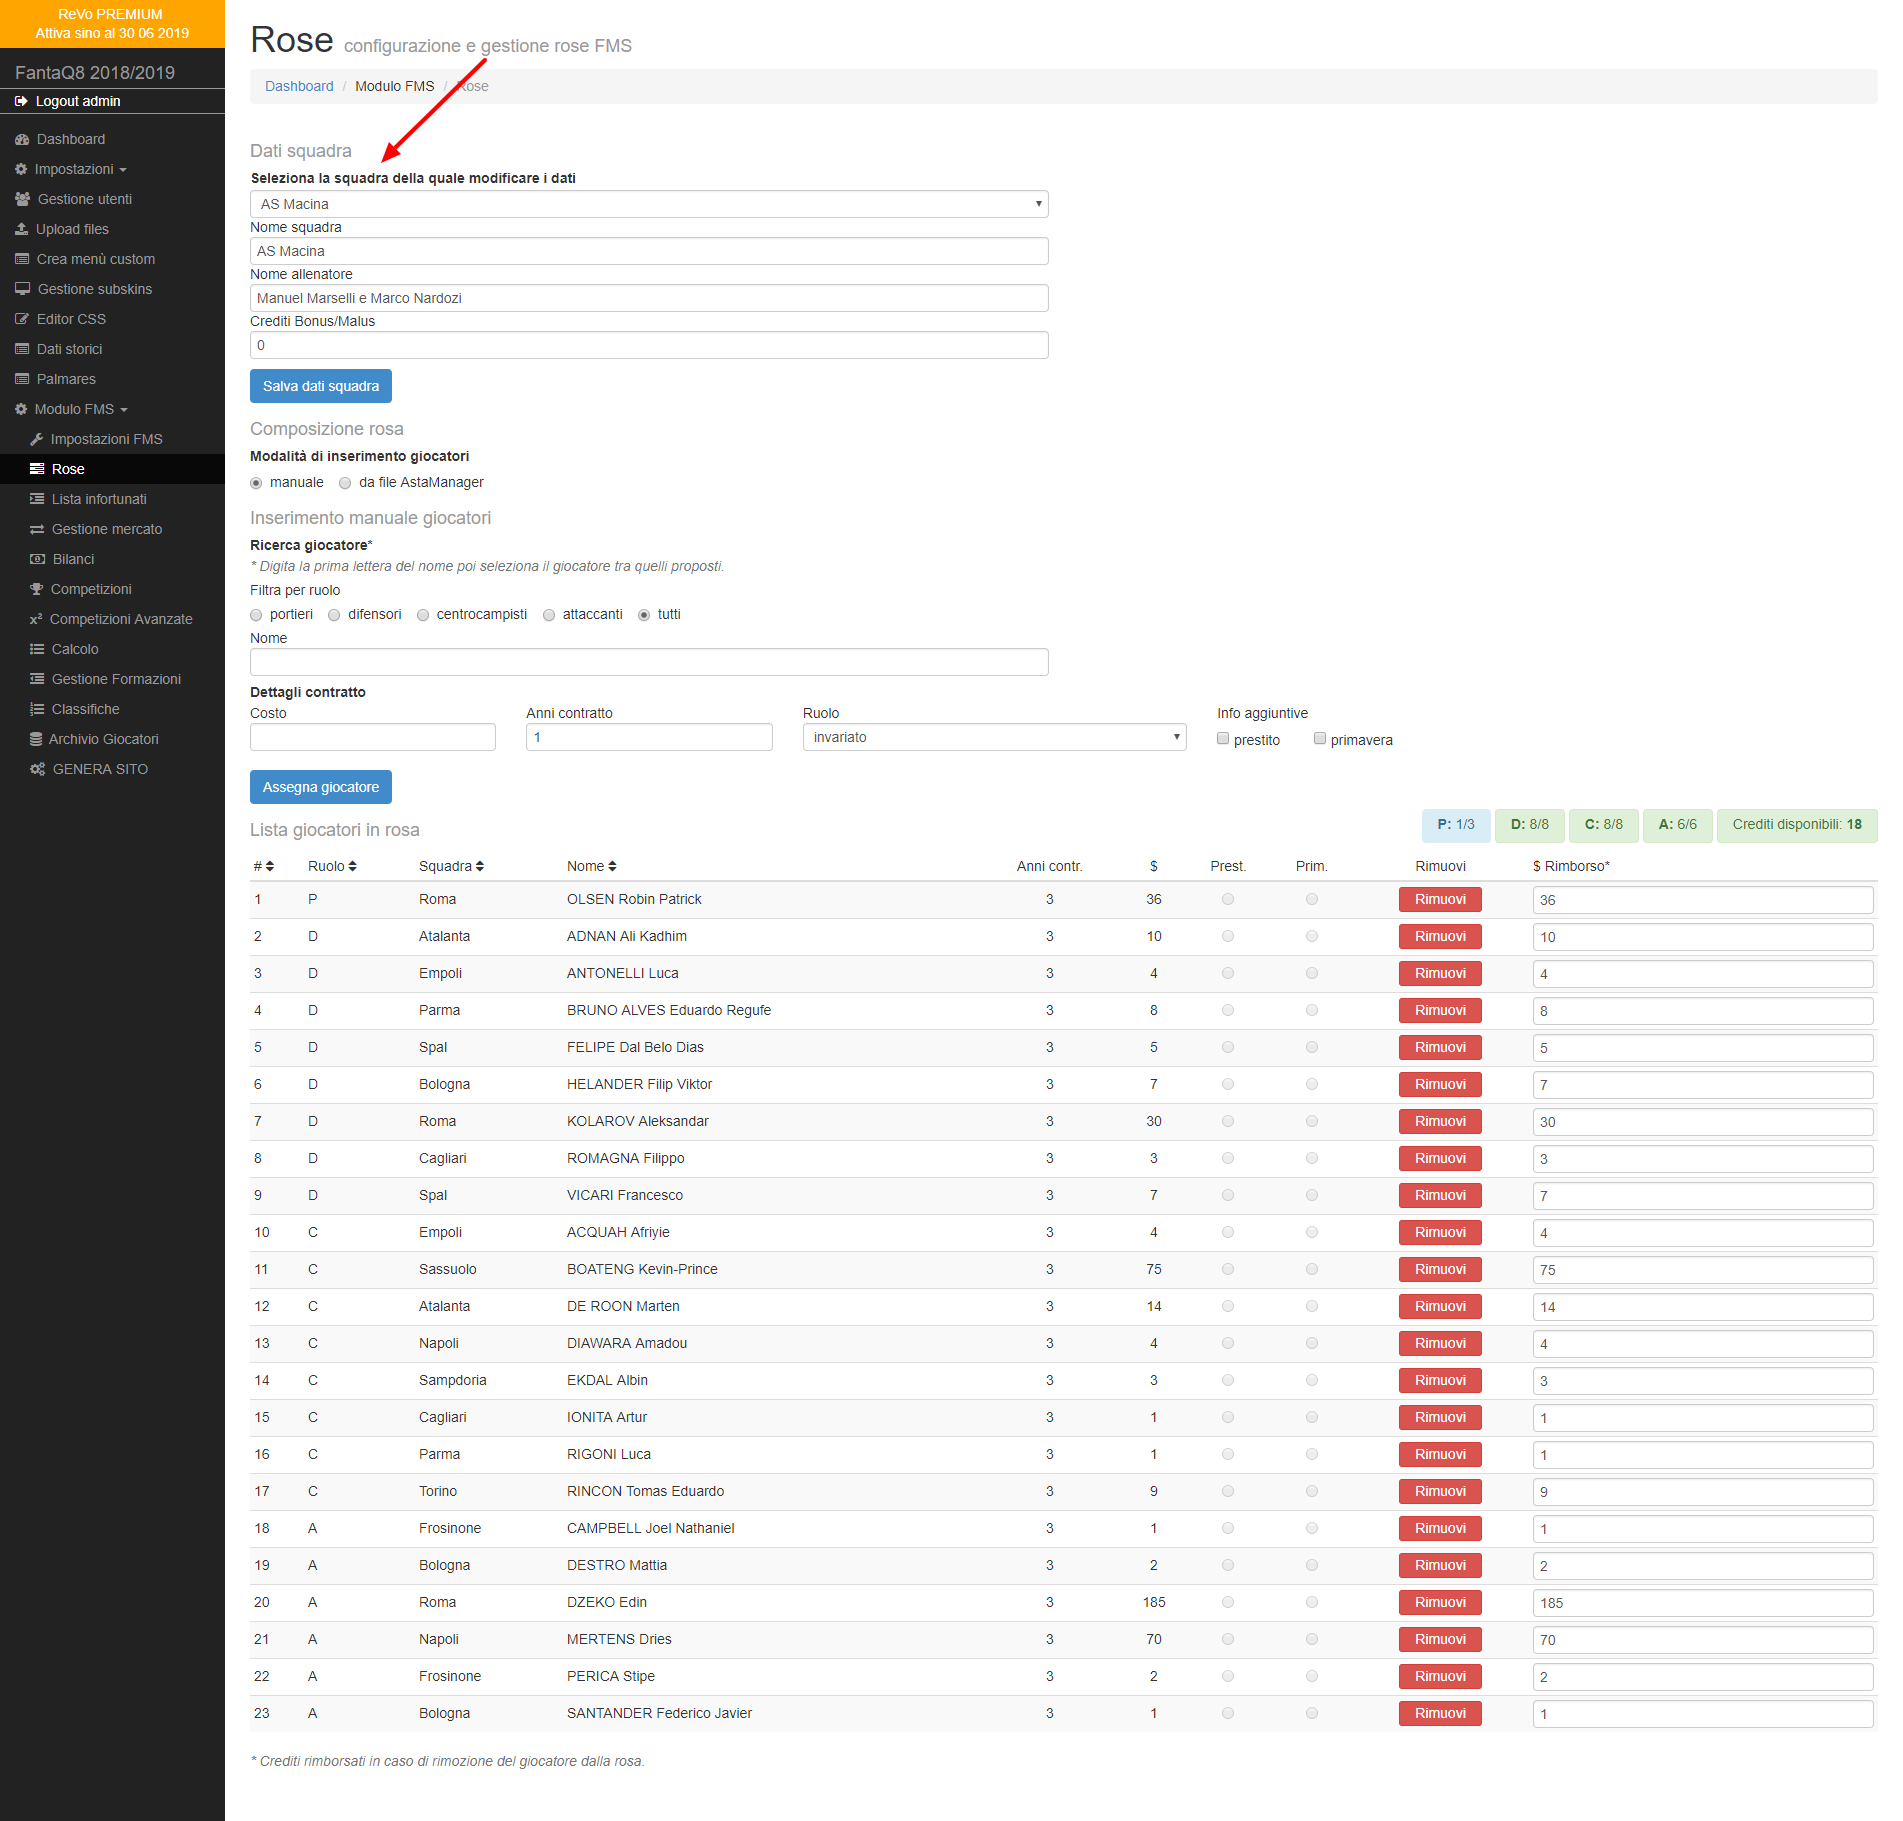This screenshot has width=1903, height=1821.
Task: Click the Dashboard breadcrumb link
Action: pyautogui.click(x=299, y=86)
